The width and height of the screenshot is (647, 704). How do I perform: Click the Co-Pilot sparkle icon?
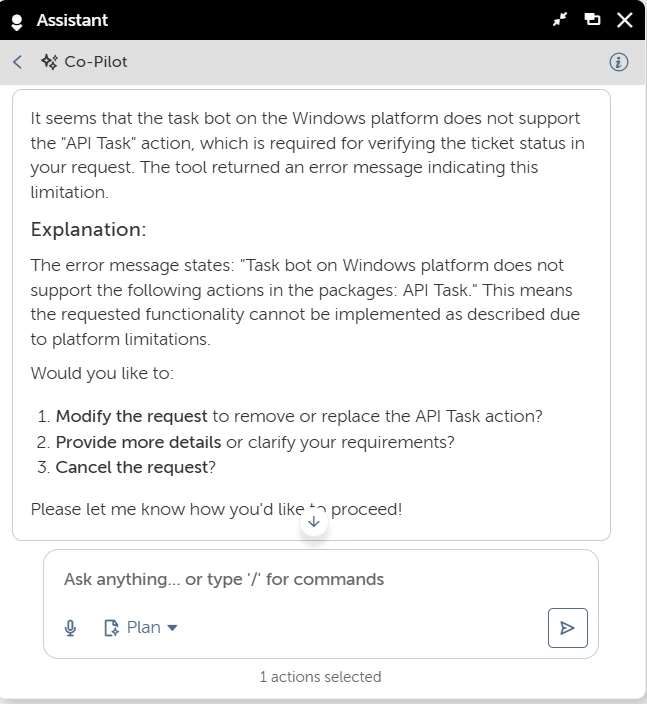tap(49, 62)
